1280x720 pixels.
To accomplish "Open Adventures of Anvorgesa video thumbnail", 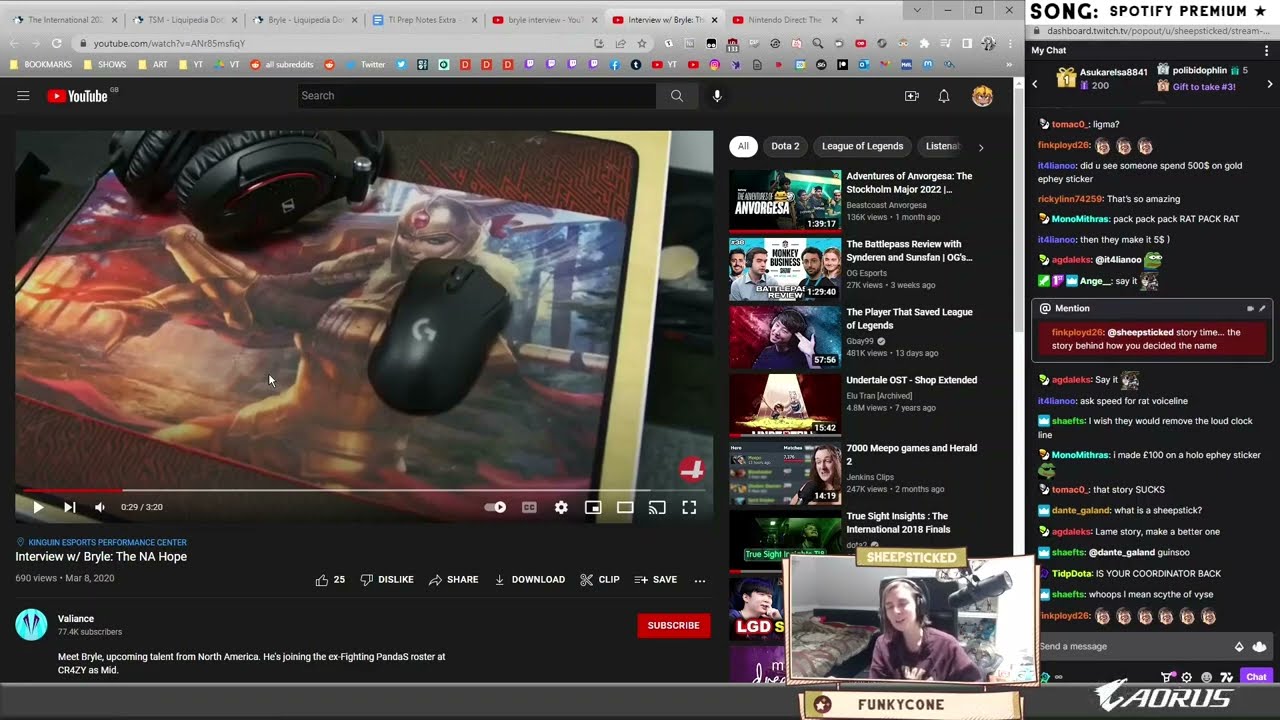I will pyautogui.click(x=785, y=201).
